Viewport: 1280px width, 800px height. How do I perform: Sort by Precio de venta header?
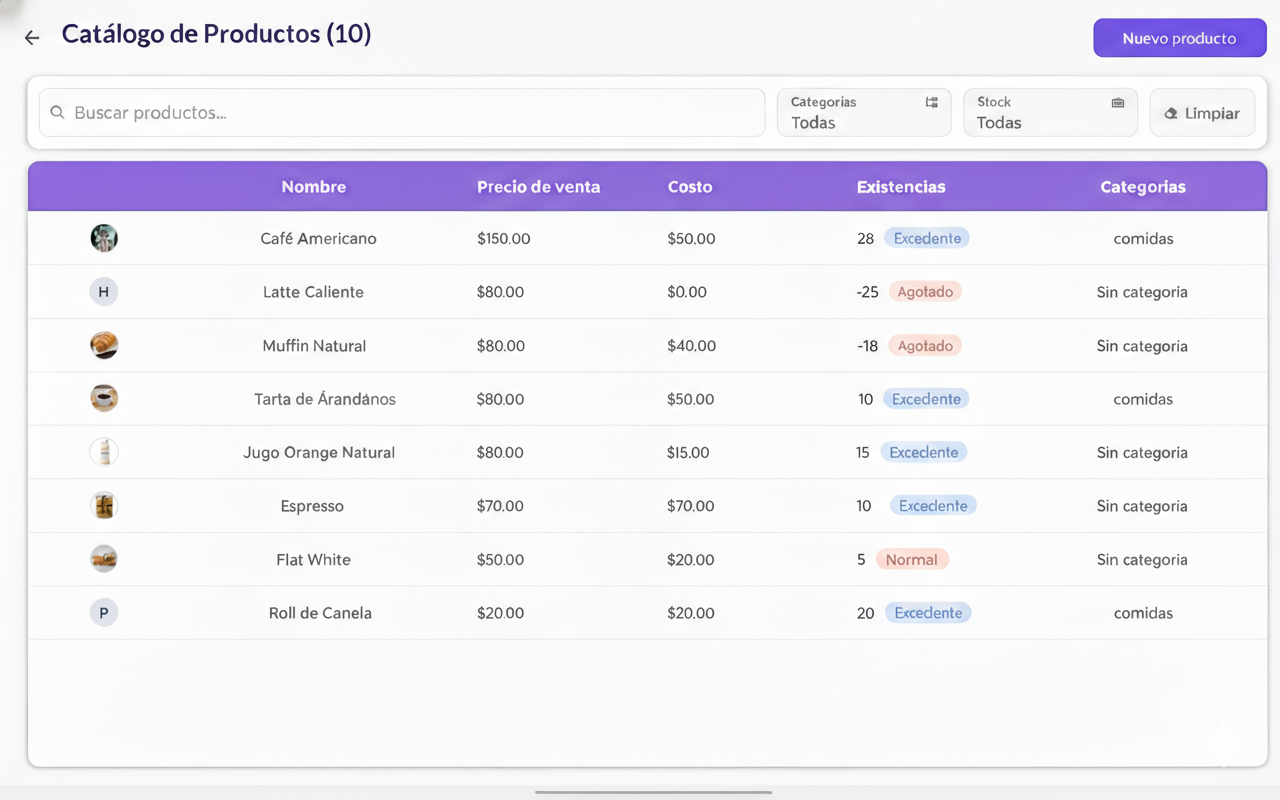pyautogui.click(x=538, y=187)
